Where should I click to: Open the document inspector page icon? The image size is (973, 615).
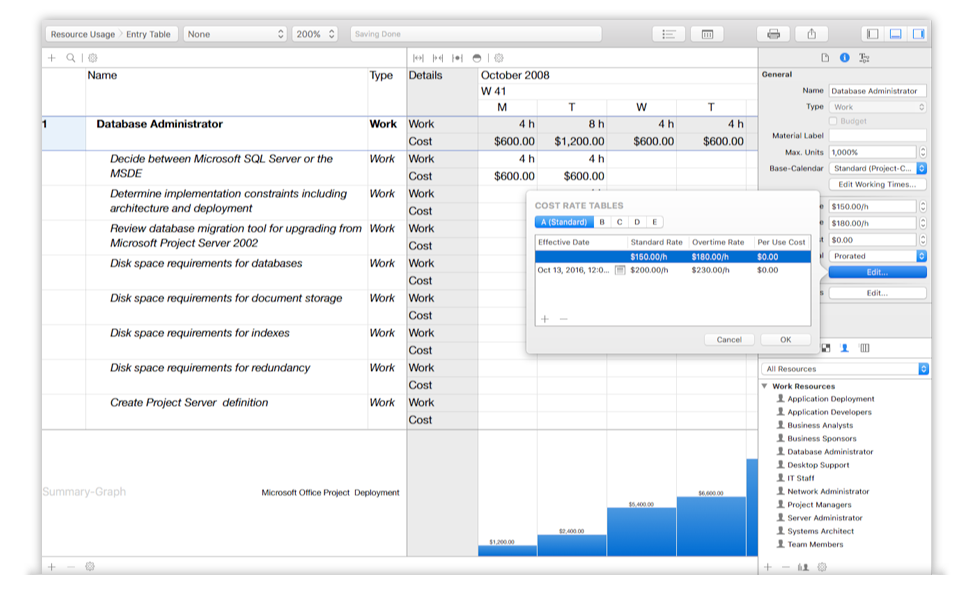pos(825,58)
